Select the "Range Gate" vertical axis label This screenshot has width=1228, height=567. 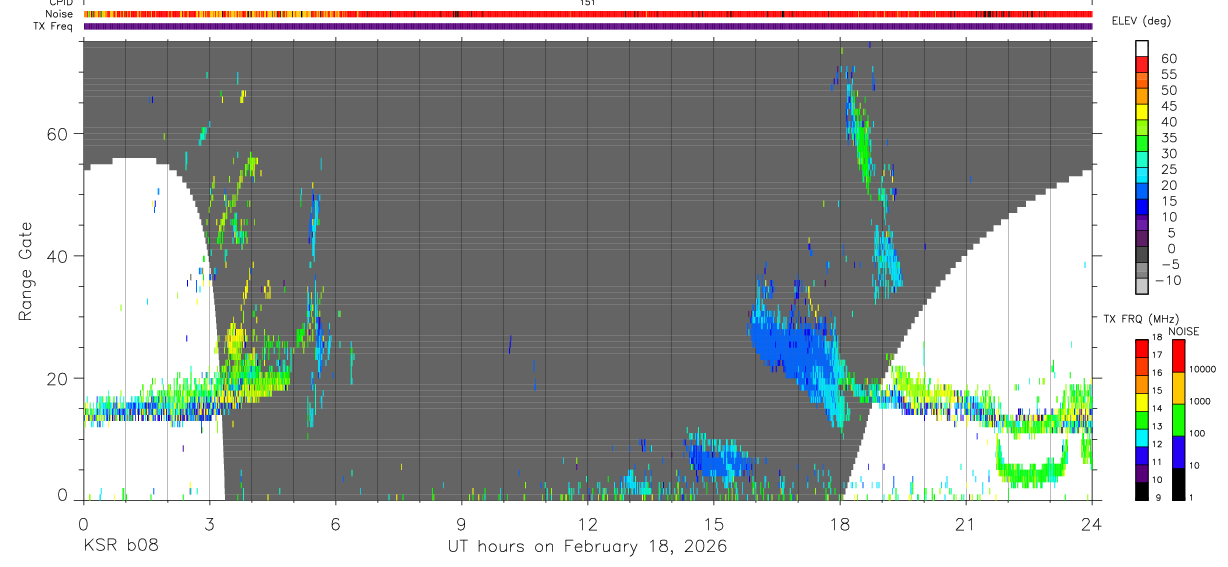[27, 273]
